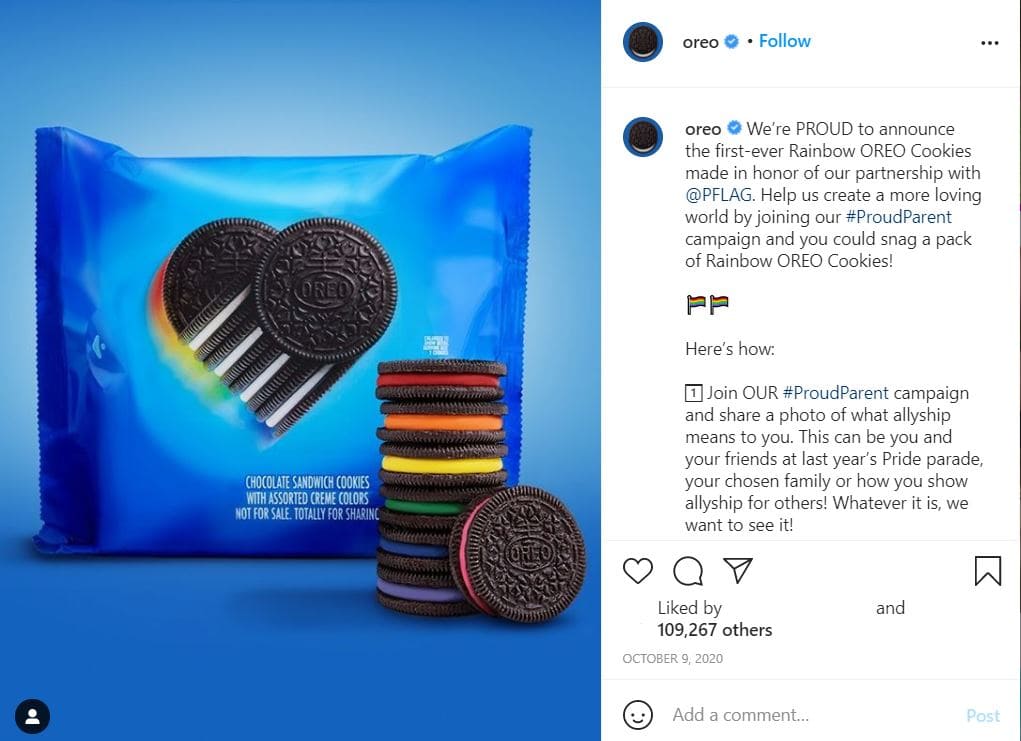Show tagged accounts via person icon
Screen dimensions: 1021x741
coord(33,716)
